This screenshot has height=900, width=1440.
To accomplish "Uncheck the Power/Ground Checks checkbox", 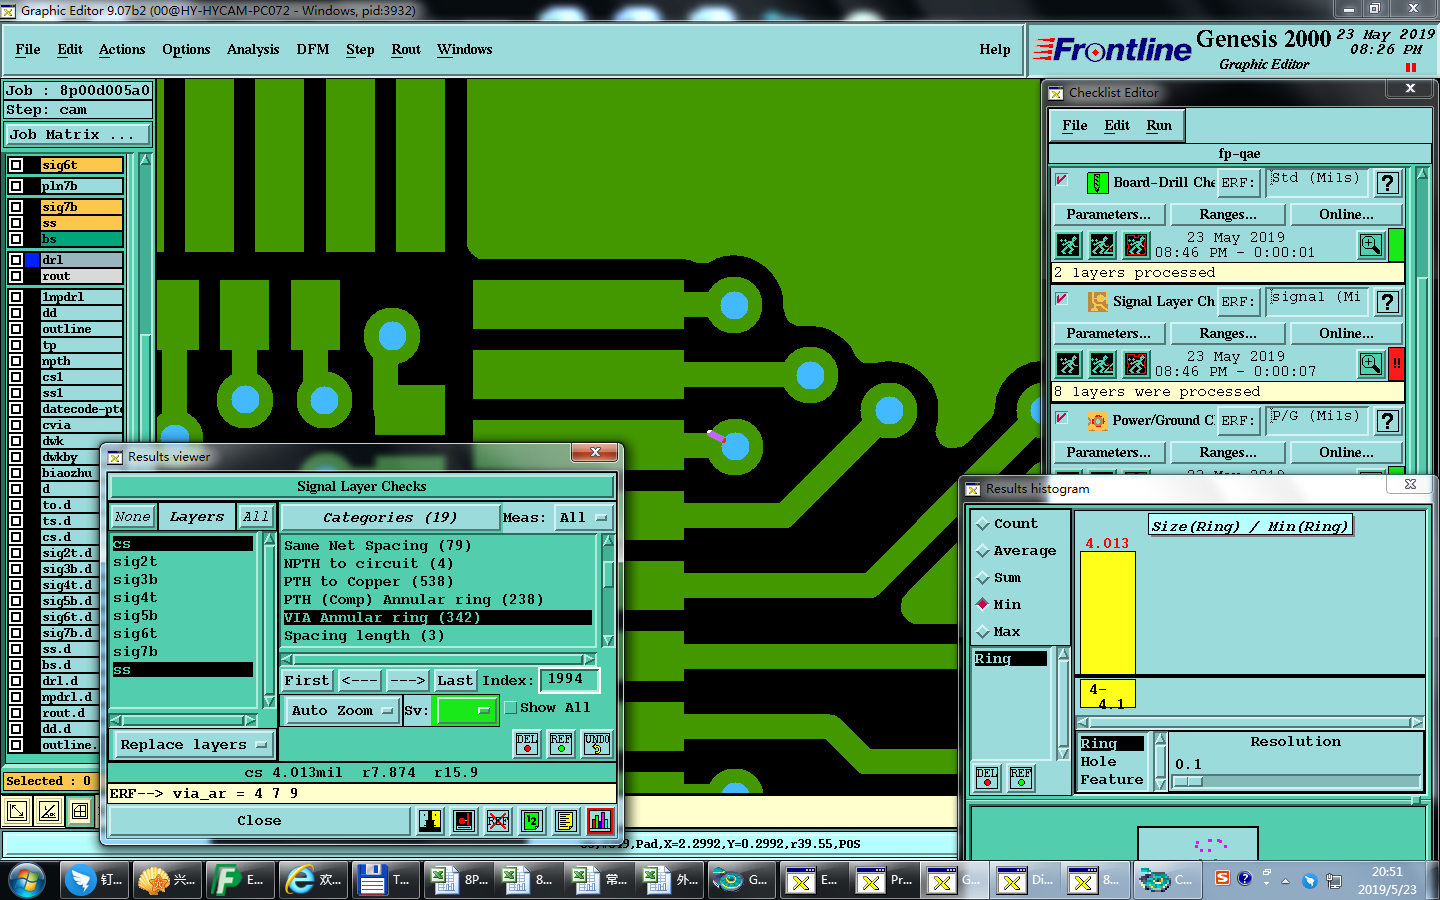I will 1062,418.
